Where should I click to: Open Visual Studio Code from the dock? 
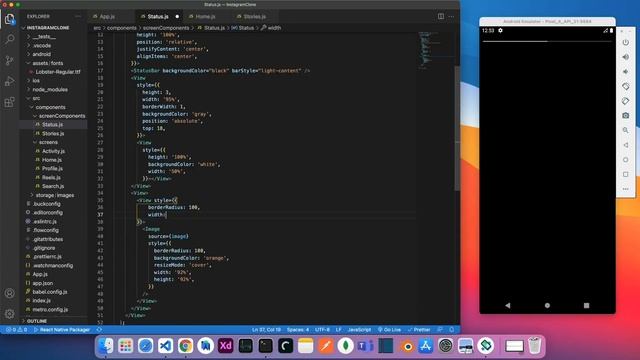click(165, 346)
